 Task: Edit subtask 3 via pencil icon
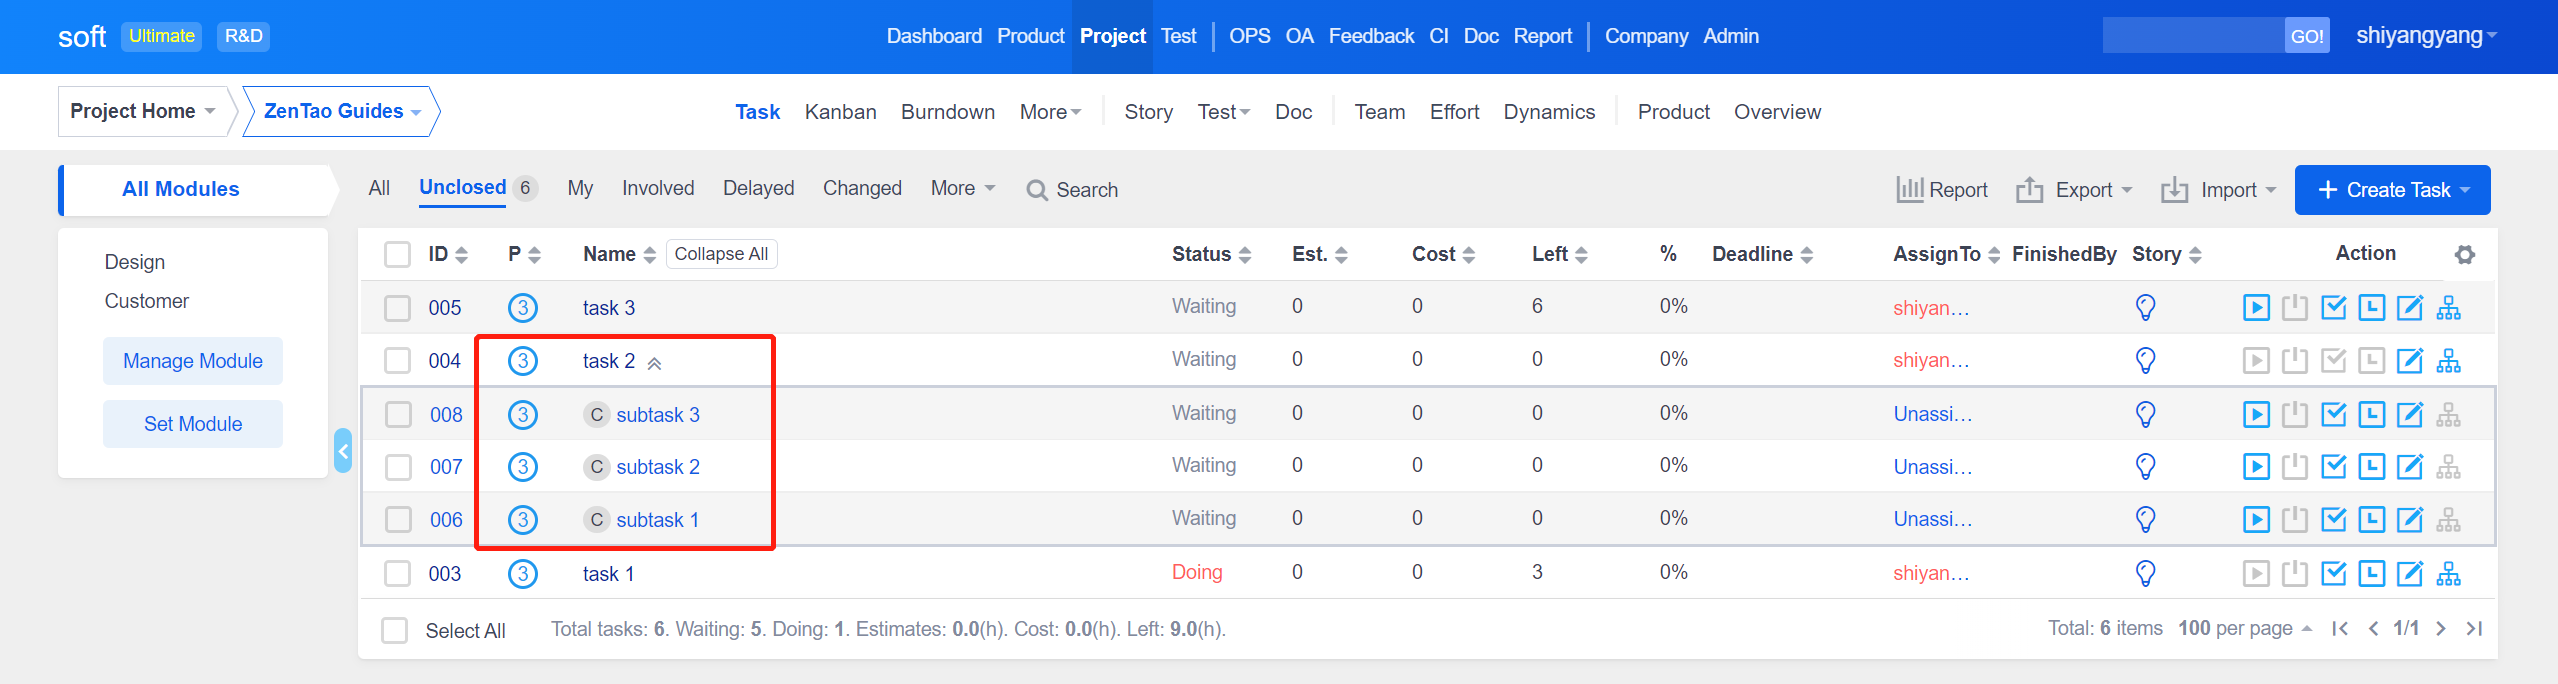(2410, 414)
